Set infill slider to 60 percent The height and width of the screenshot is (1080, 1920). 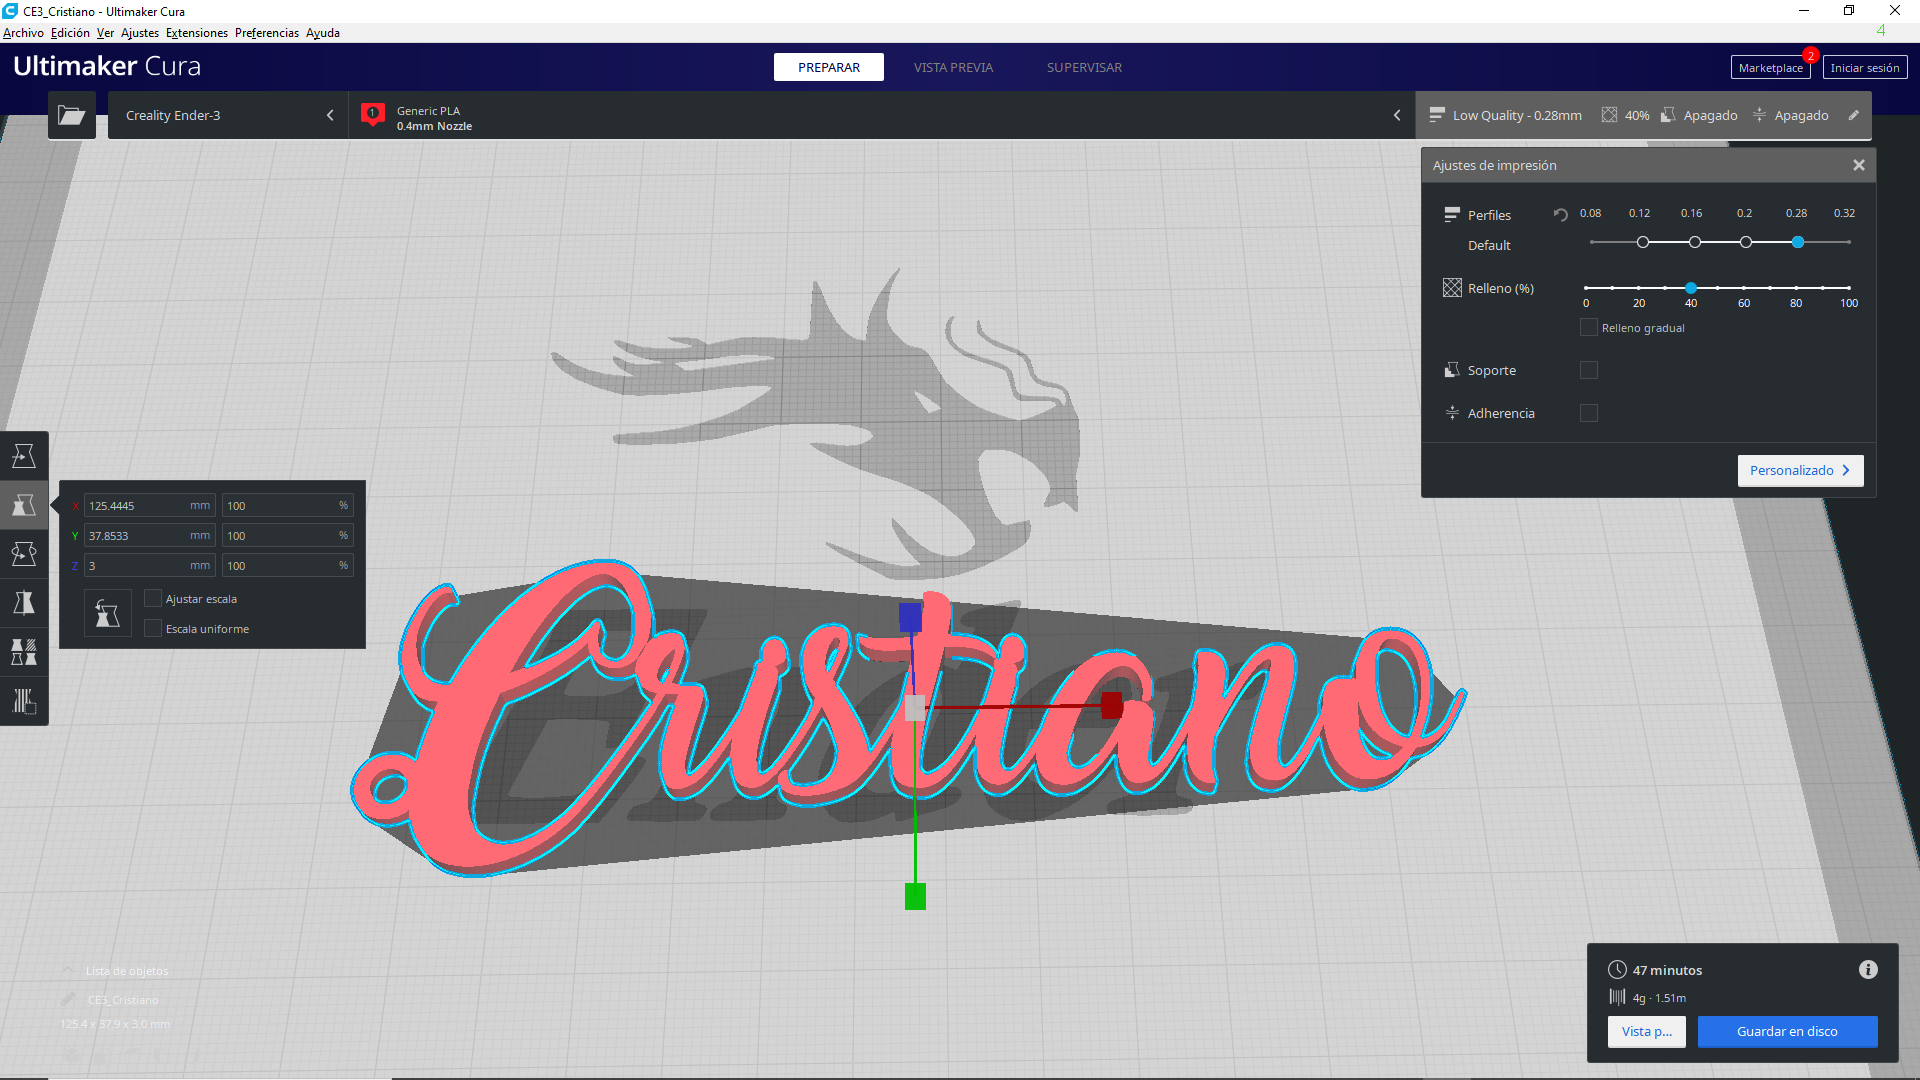(x=1743, y=288)
